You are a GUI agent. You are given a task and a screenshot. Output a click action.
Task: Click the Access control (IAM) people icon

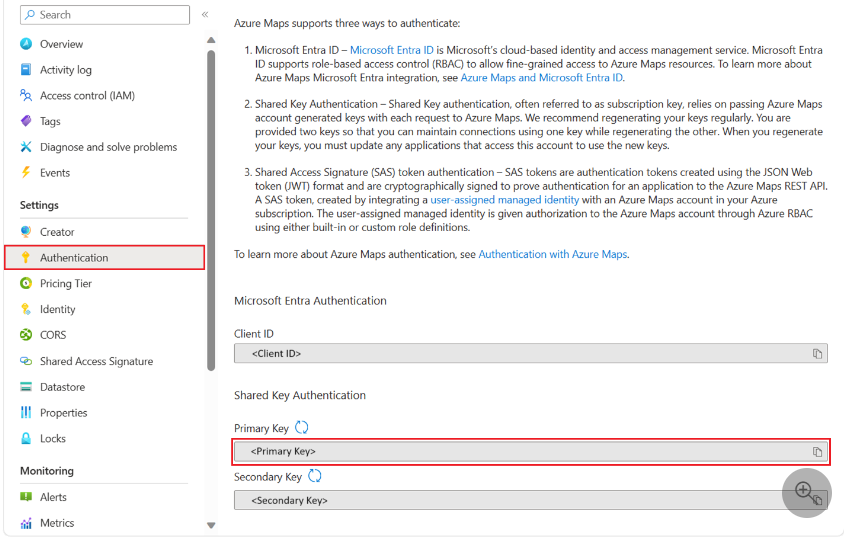tap(26, 96)
